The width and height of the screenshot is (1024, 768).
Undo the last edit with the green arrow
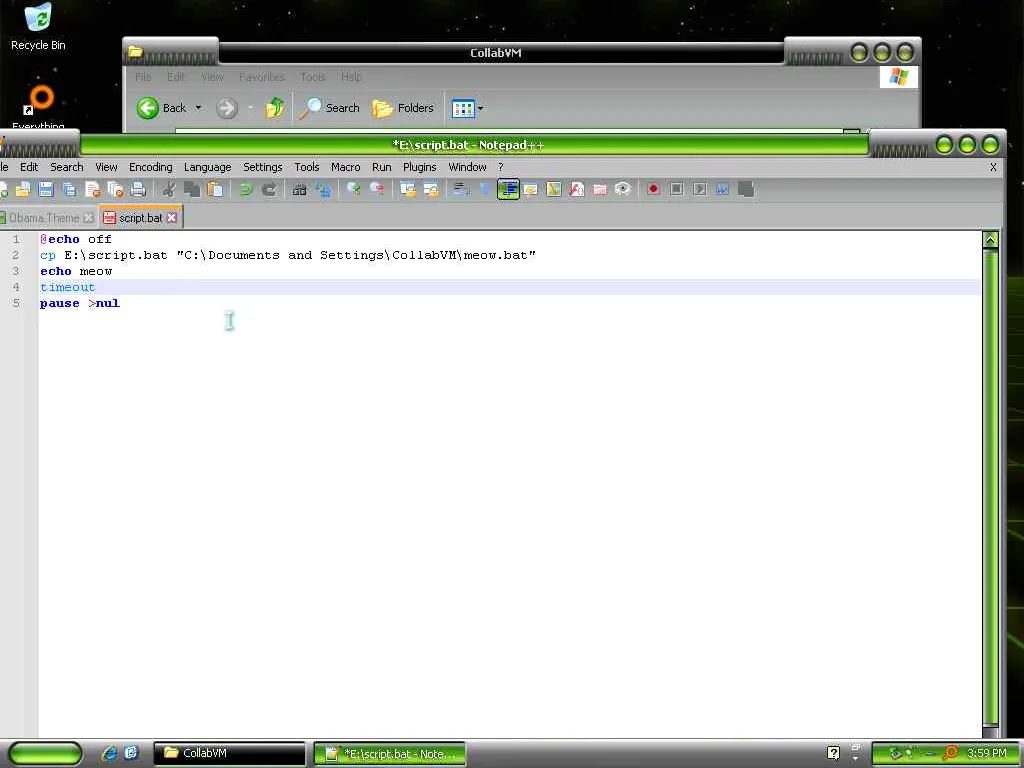coord(246,189)
